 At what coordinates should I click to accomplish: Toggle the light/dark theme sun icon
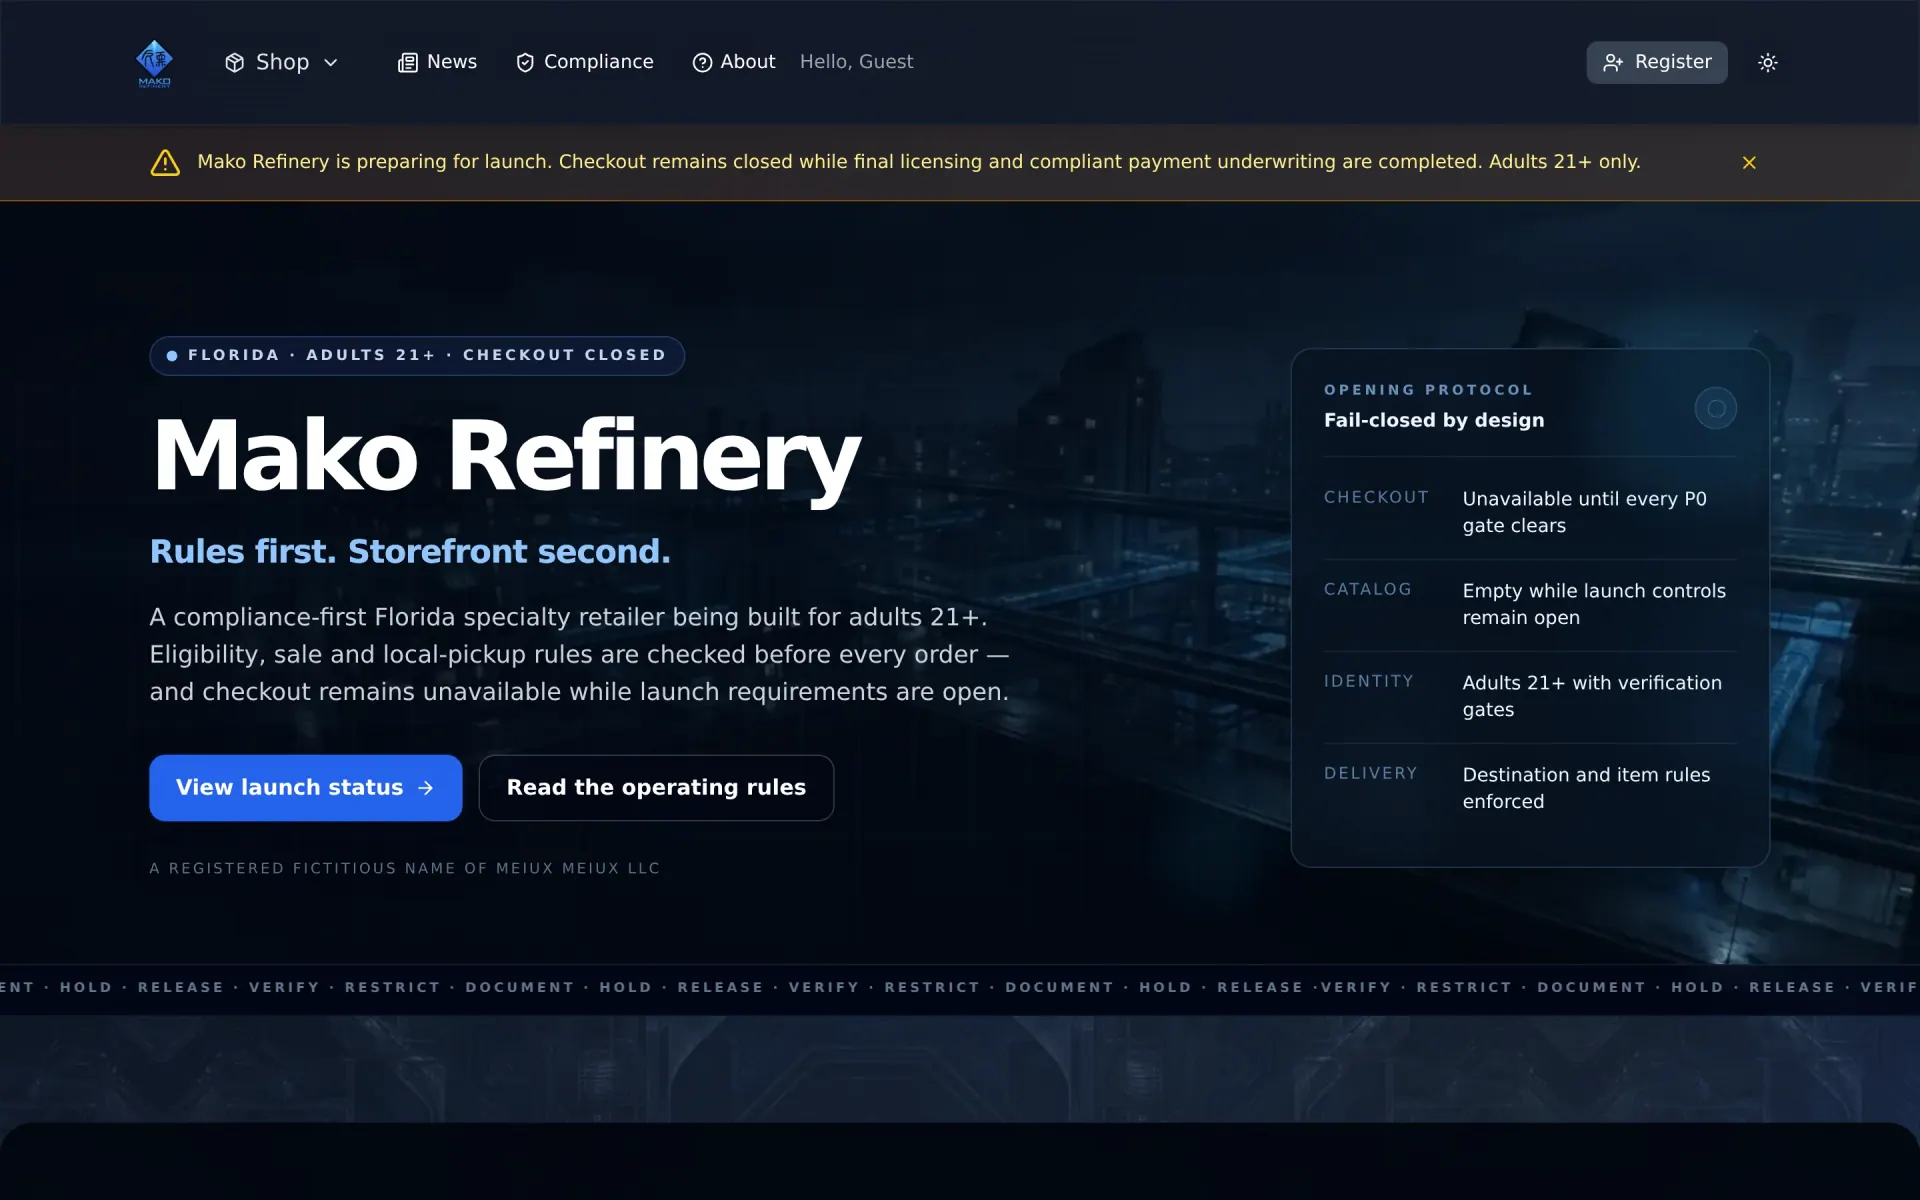(1768, 63)
